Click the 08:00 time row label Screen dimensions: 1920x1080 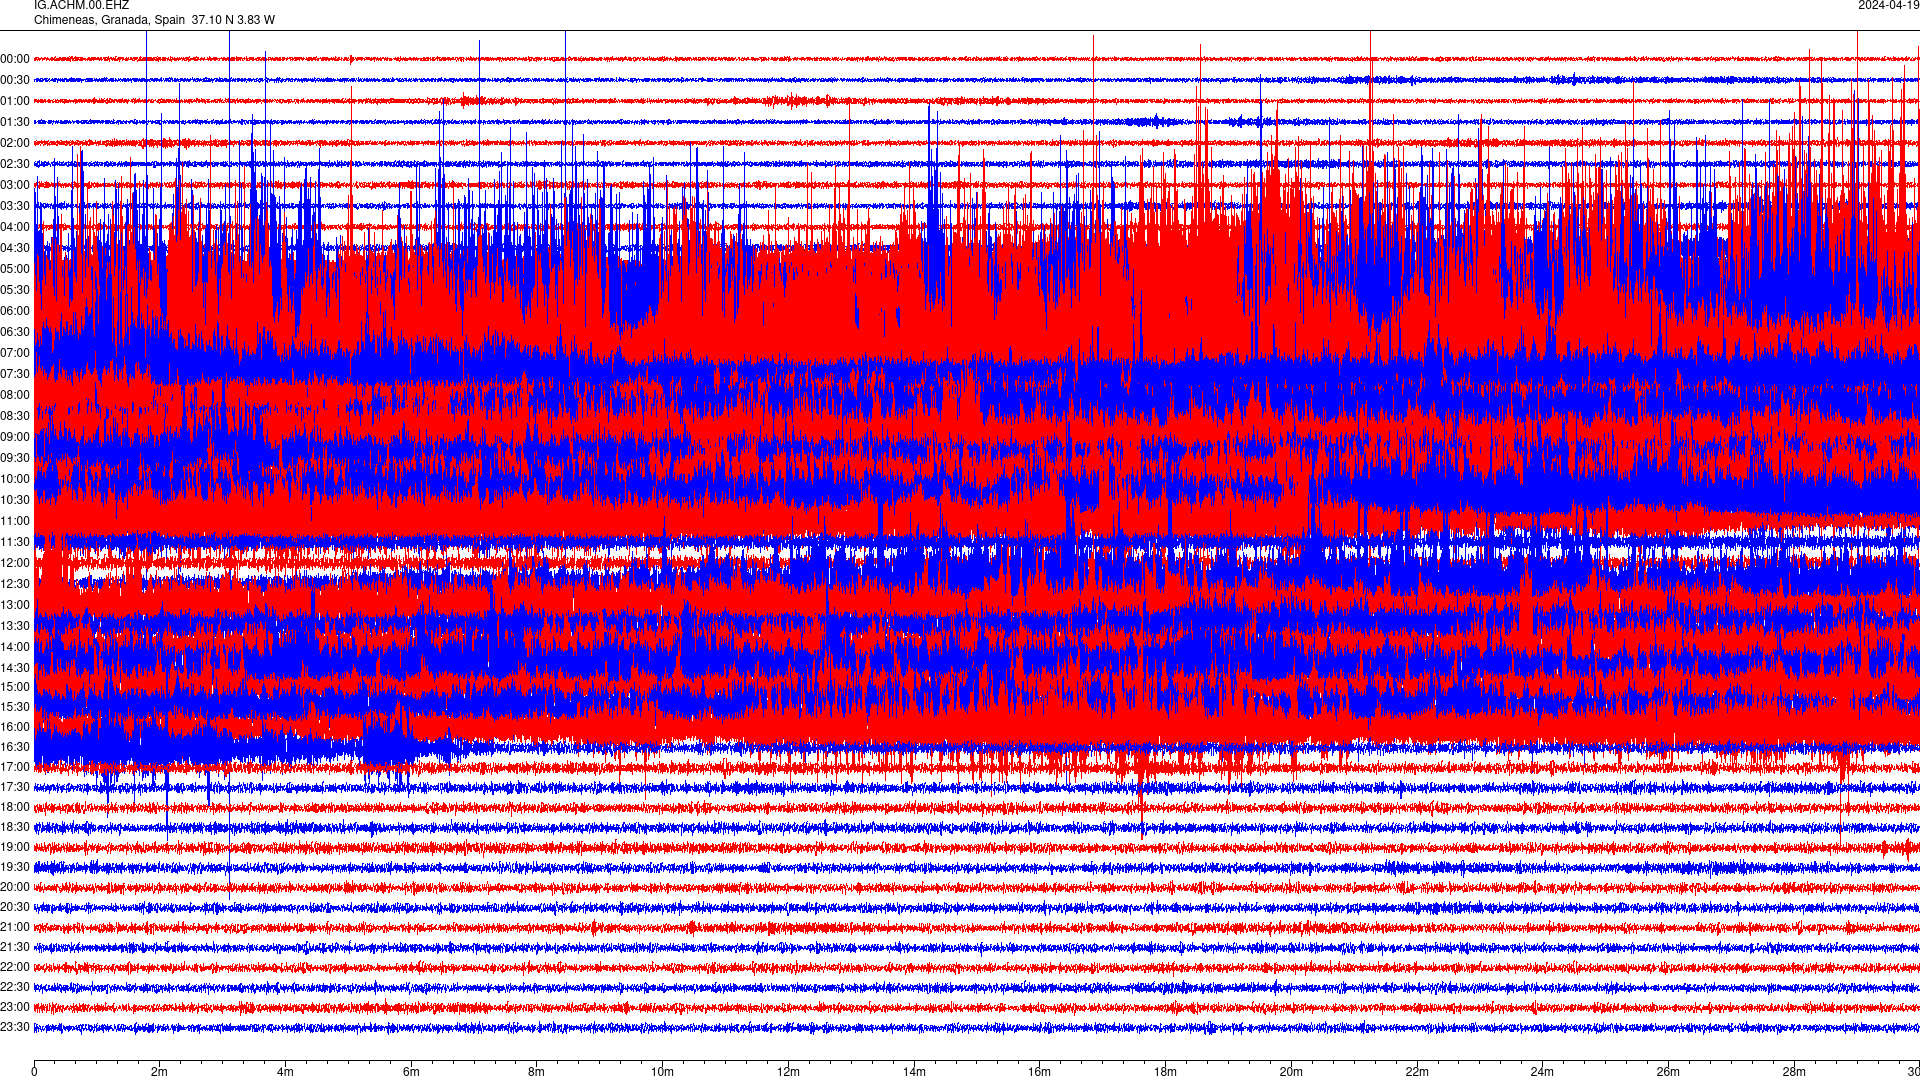pyautogui.click(x=15, y=395)
